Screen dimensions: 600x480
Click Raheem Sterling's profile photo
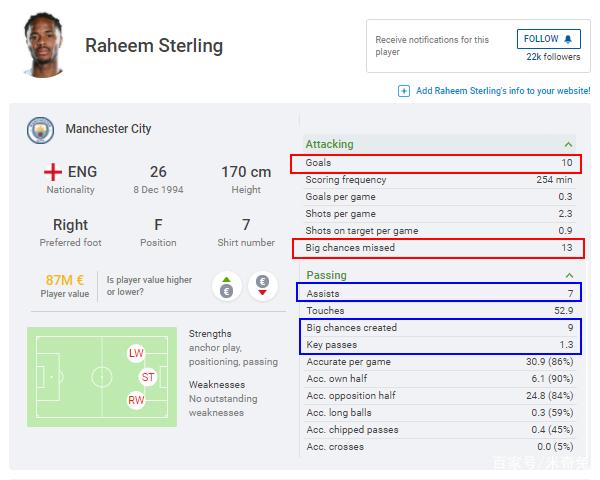pyautogui.click(x=43, y=45)
